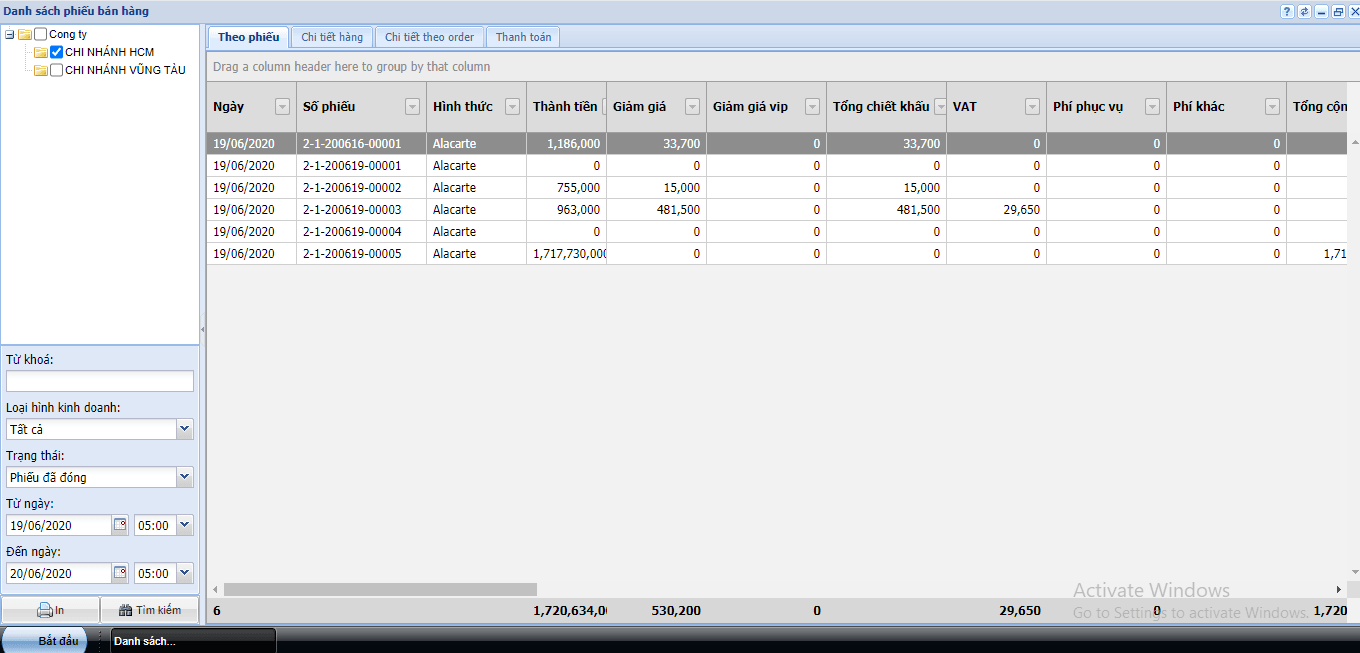Viewport: 1360px width, 653px height.
Task: Click the Từ ngày date field
Action: point(59,525)
